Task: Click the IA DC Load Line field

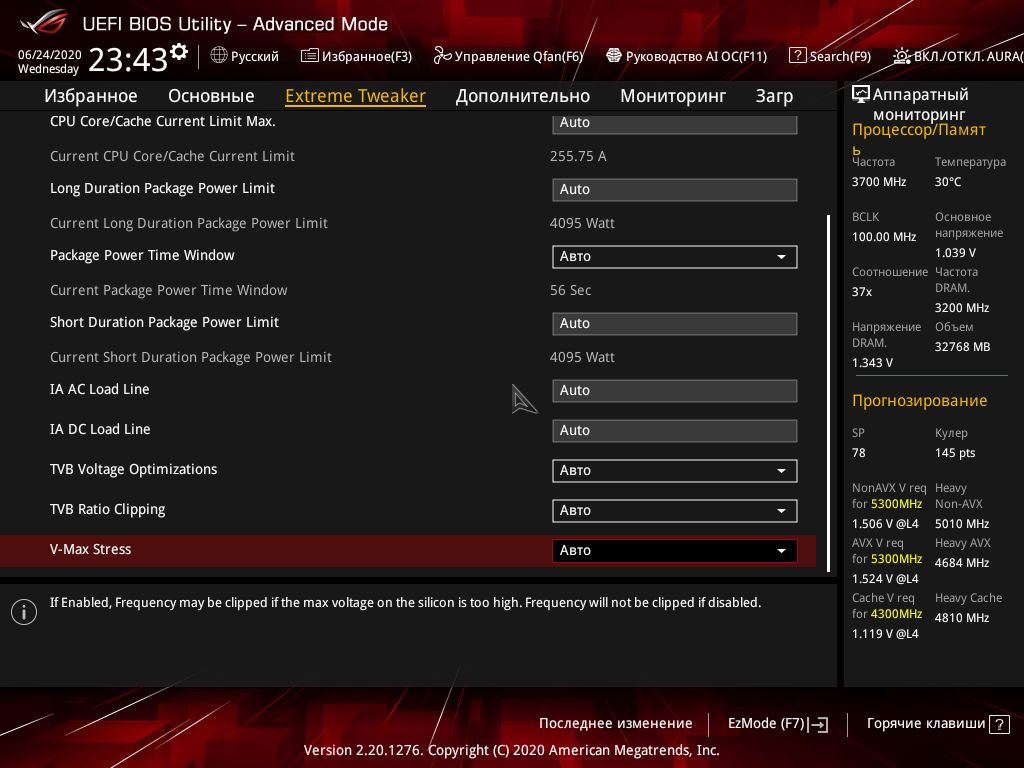Action: [675, 431]
